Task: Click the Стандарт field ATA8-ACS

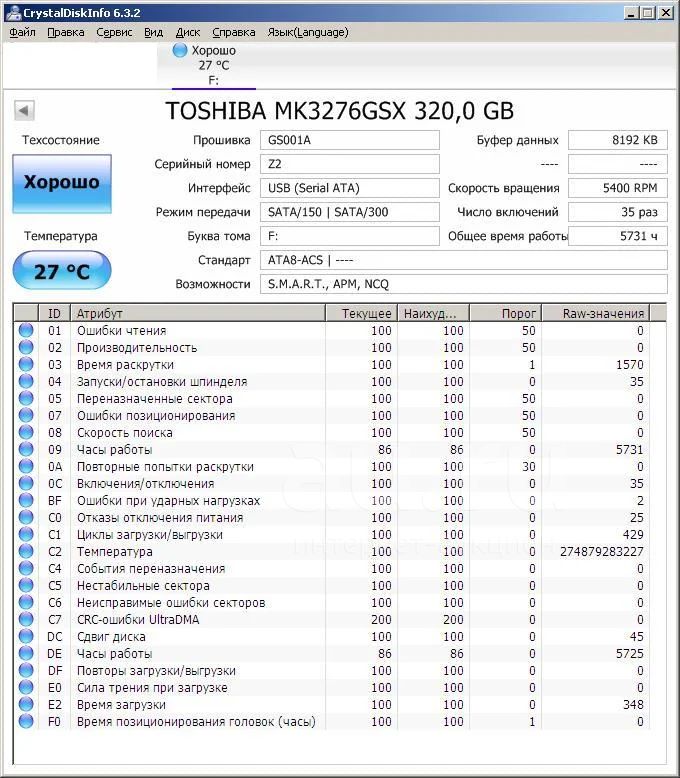Action: coord(464,260)
